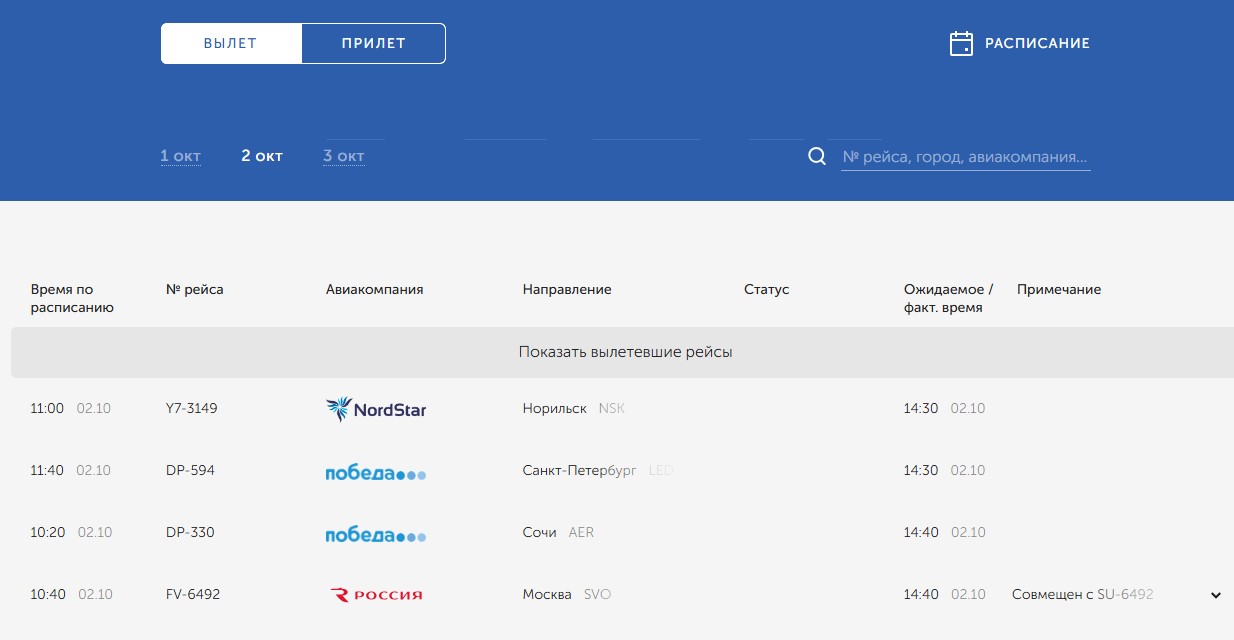The image size is (1234, 640).
Task: Click expected time 14:40 for Сочи flight
Action: coord(921,532)
